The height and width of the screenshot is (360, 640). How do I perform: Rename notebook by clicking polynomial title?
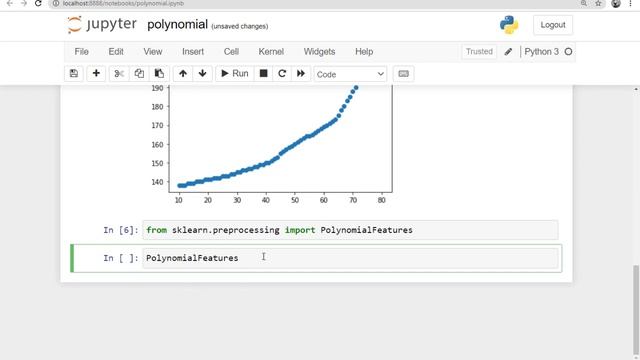177,24
